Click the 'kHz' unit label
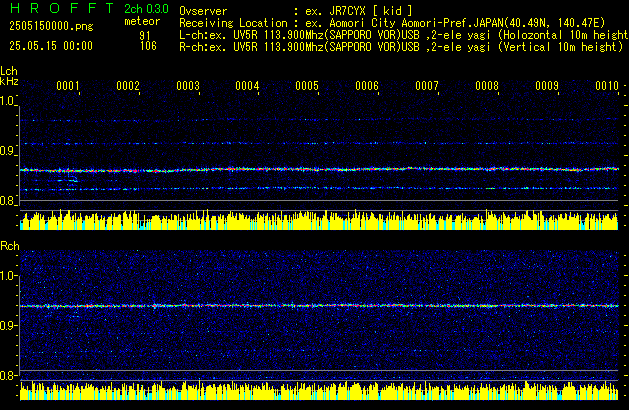This screenshot has width=629, height=410. (9, 81)
